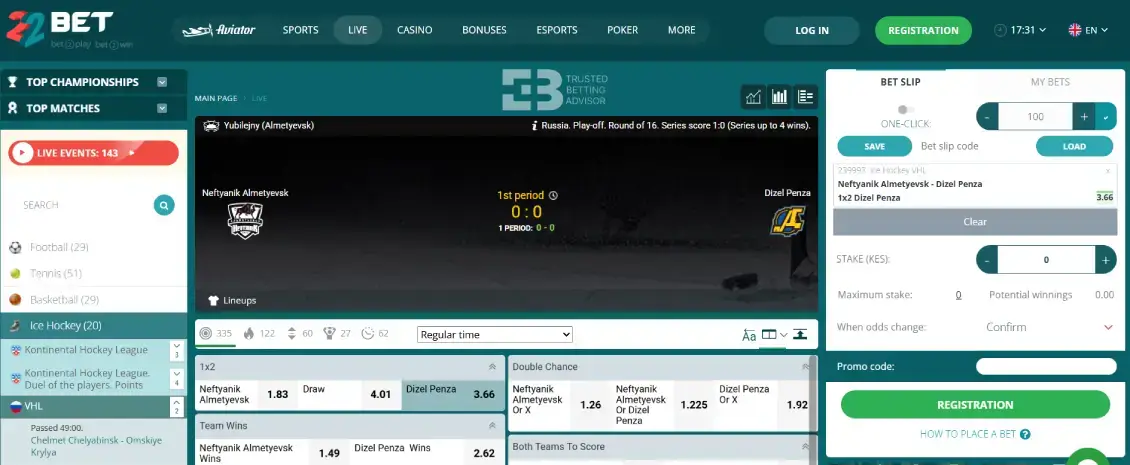Click the Log In button
The width and height of the screenshot is (1130, 465).
coord(811,30)
